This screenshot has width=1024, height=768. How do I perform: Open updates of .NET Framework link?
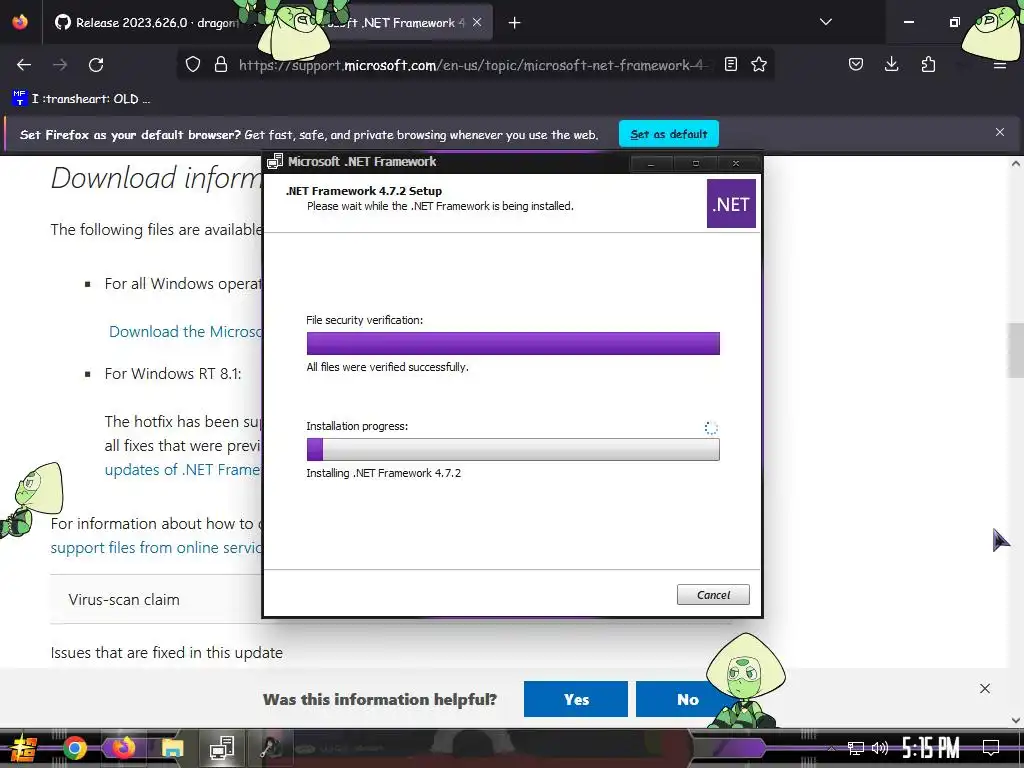(183, 470)
